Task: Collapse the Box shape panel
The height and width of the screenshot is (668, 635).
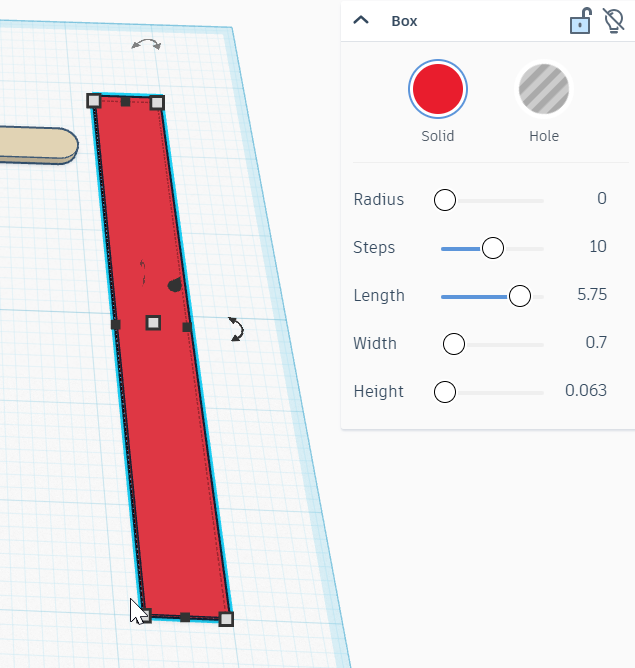Action: (362, 20)
